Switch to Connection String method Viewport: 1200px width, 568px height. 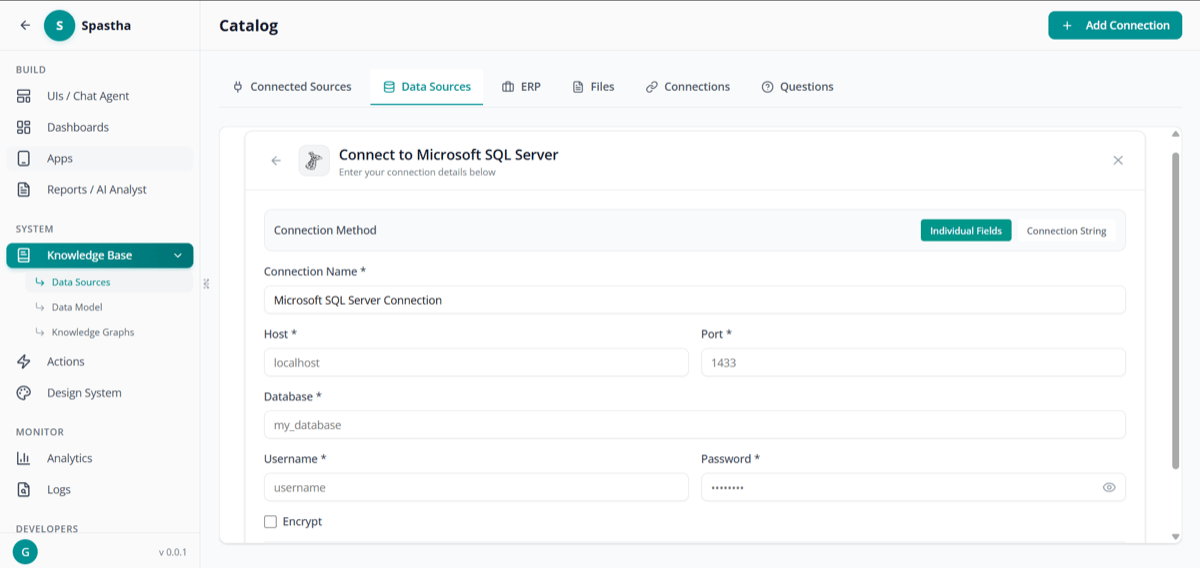coord(1067,231)
